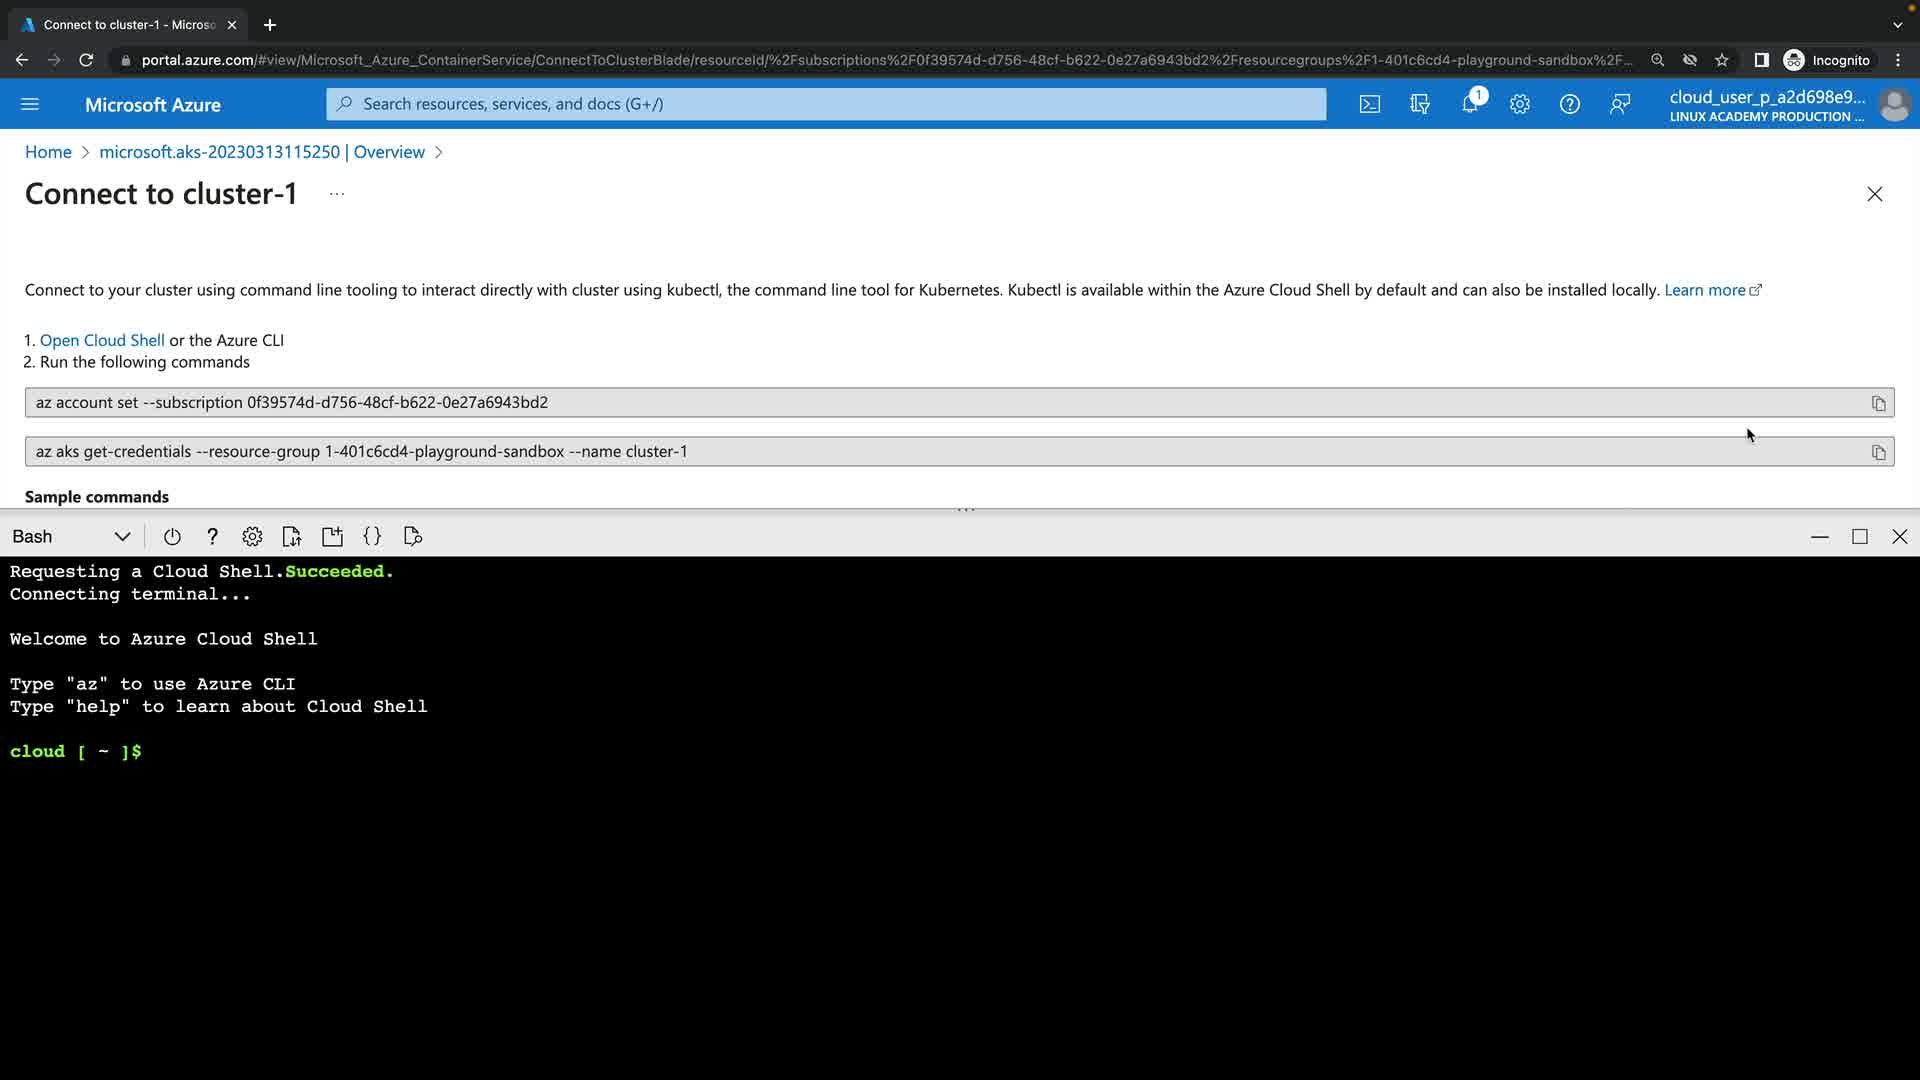Viewport: 1920px width, 1080px height.
Task: Open Directories and subscriptions filter icon
Action: tap(1419, 104)
